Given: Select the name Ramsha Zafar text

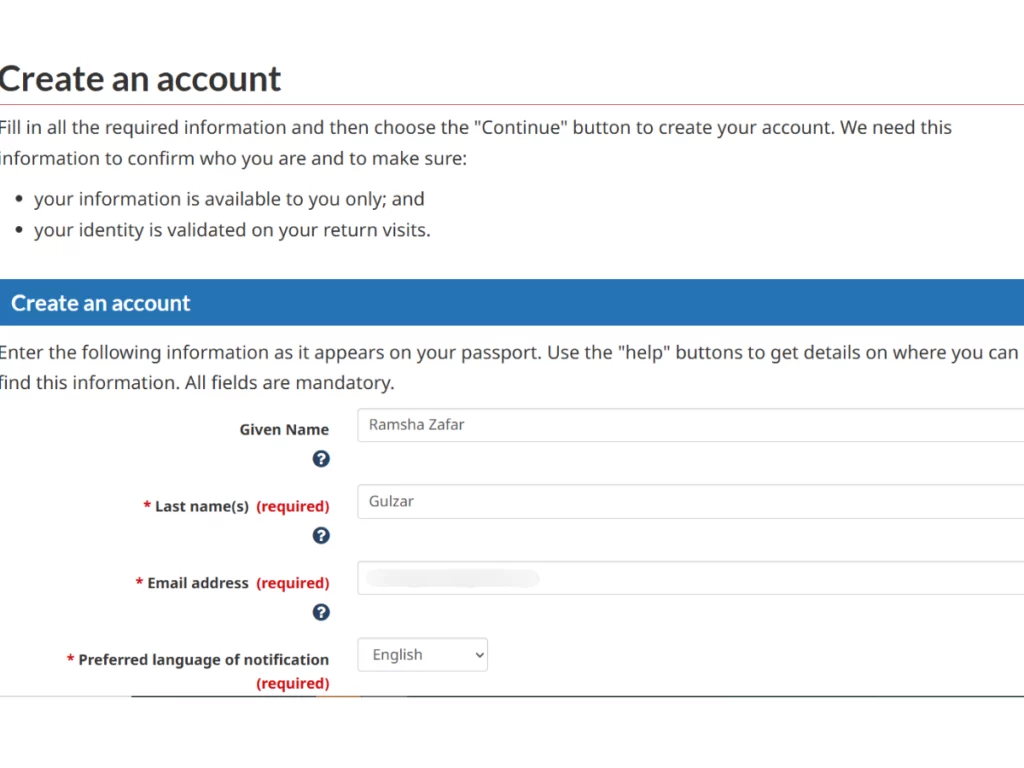Looking at the screenshot, I should pos(416,424).
